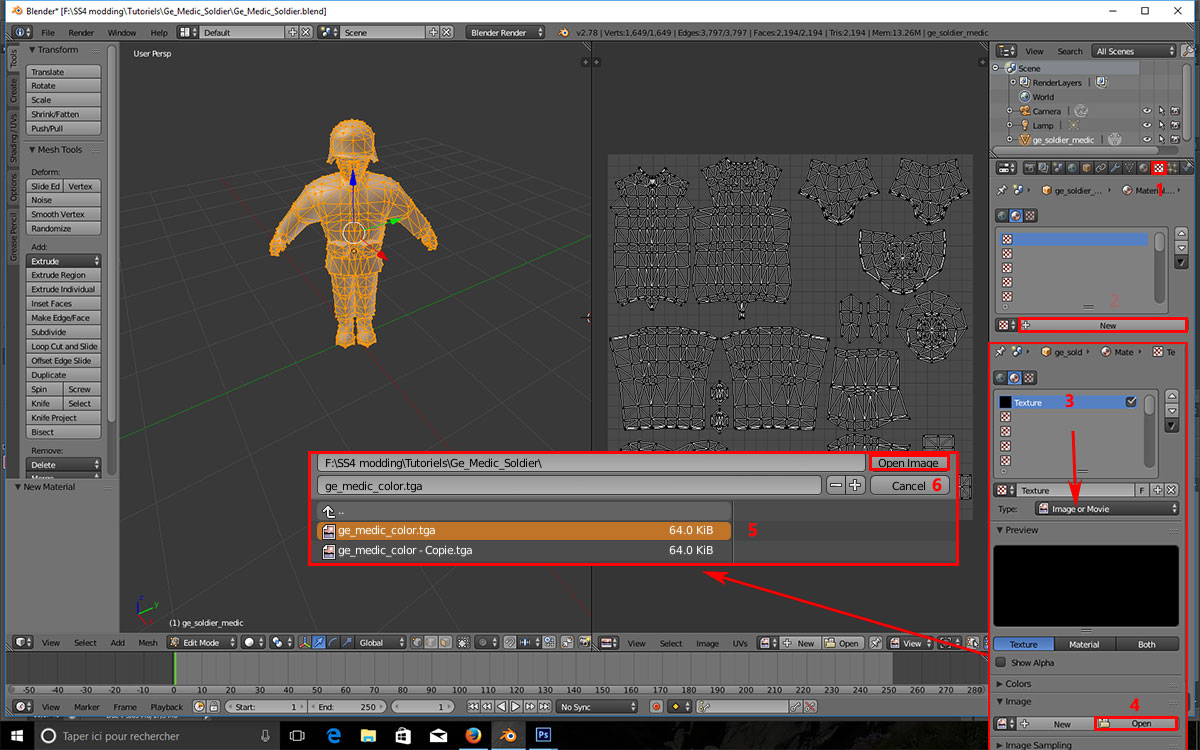The height and width of the screenshot is (750, 1200).
Task: Click the Subdivide tool button
Action: pos(65,332)
